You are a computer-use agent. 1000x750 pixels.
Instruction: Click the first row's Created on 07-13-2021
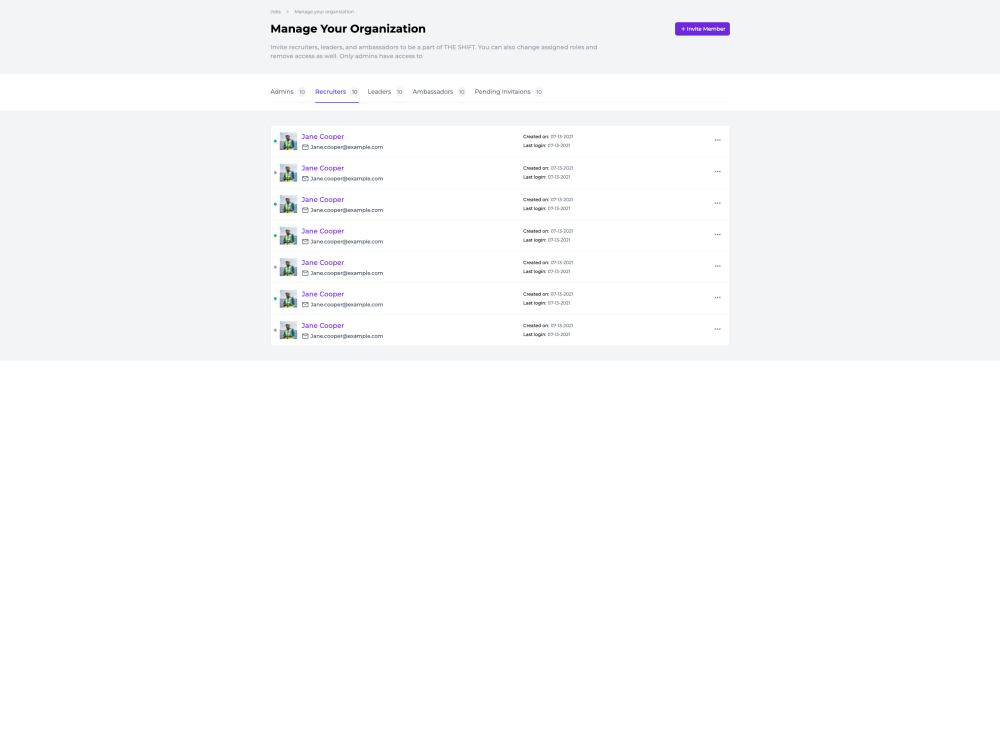(548, 136)
